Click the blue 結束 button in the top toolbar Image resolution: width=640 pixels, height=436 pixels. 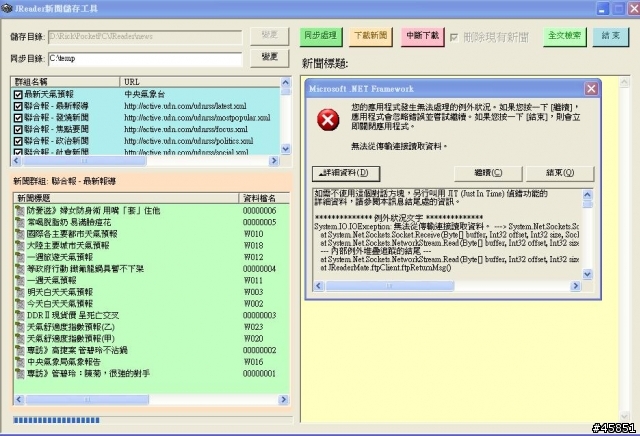click(x=611, y=36)
